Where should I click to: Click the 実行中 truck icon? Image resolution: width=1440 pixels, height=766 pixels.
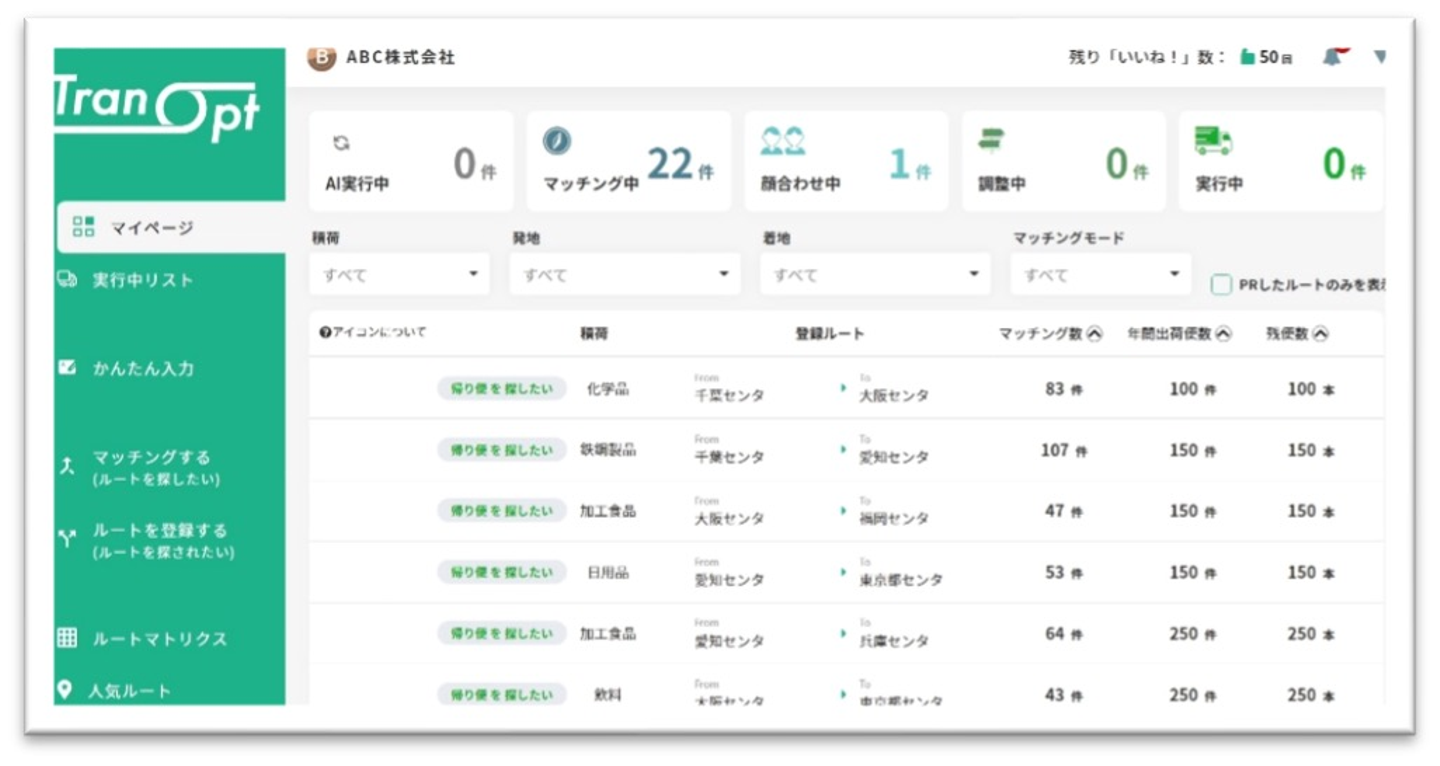[1213, 142]
